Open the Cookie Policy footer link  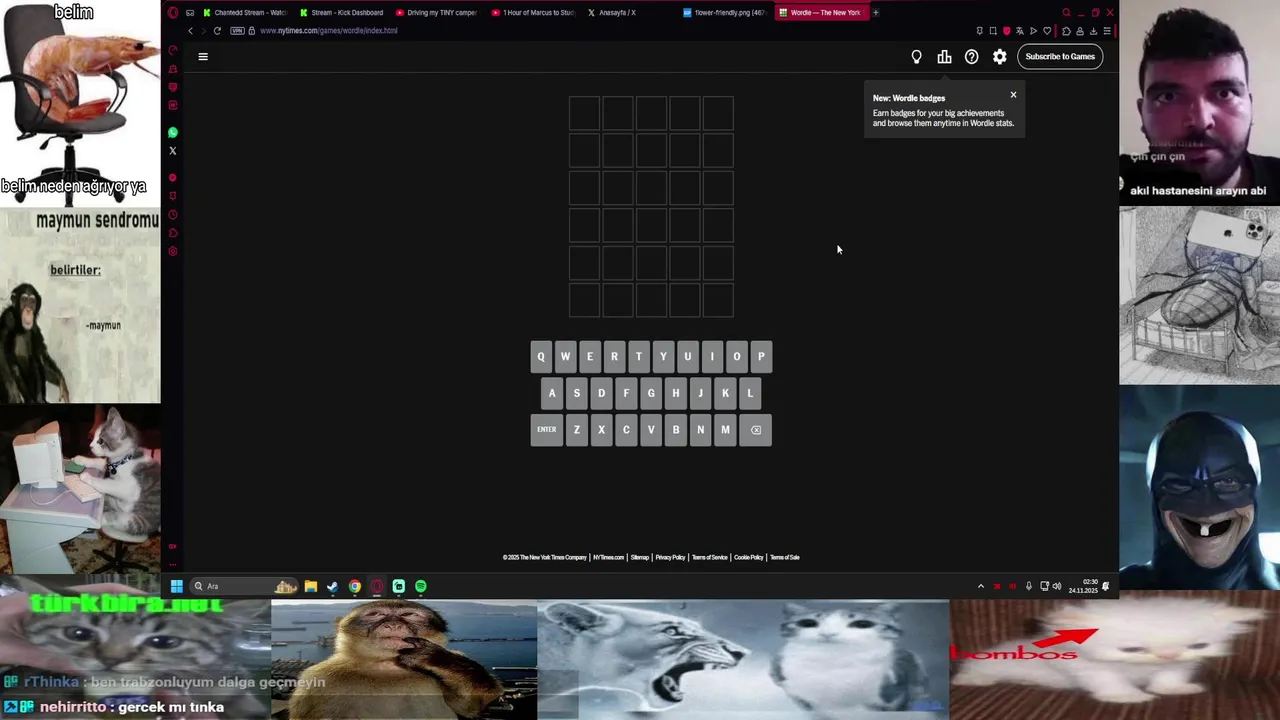pos(748,557)
